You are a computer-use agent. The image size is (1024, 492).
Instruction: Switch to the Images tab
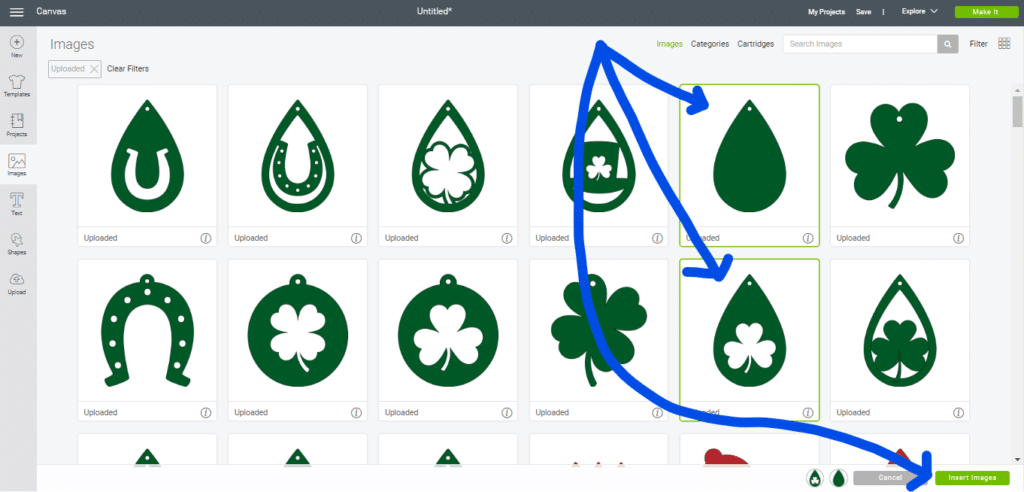coord(669,44)
